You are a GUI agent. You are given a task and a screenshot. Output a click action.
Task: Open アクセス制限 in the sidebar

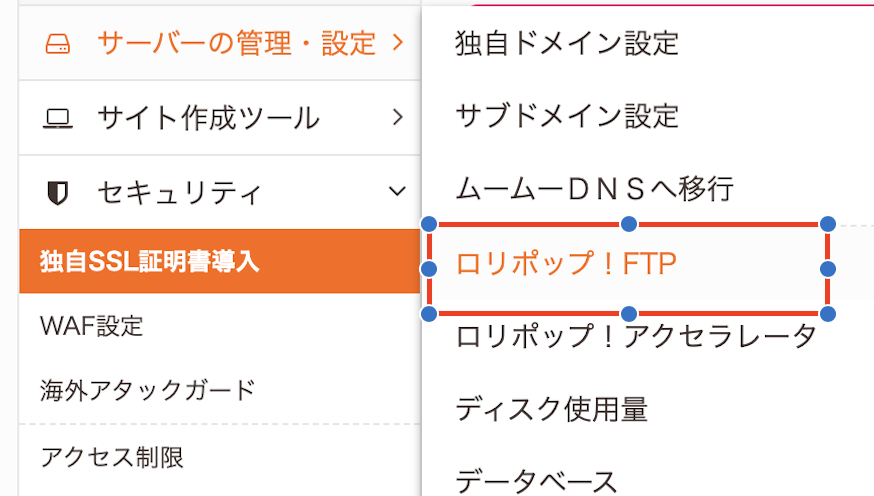tap(112, 457)
